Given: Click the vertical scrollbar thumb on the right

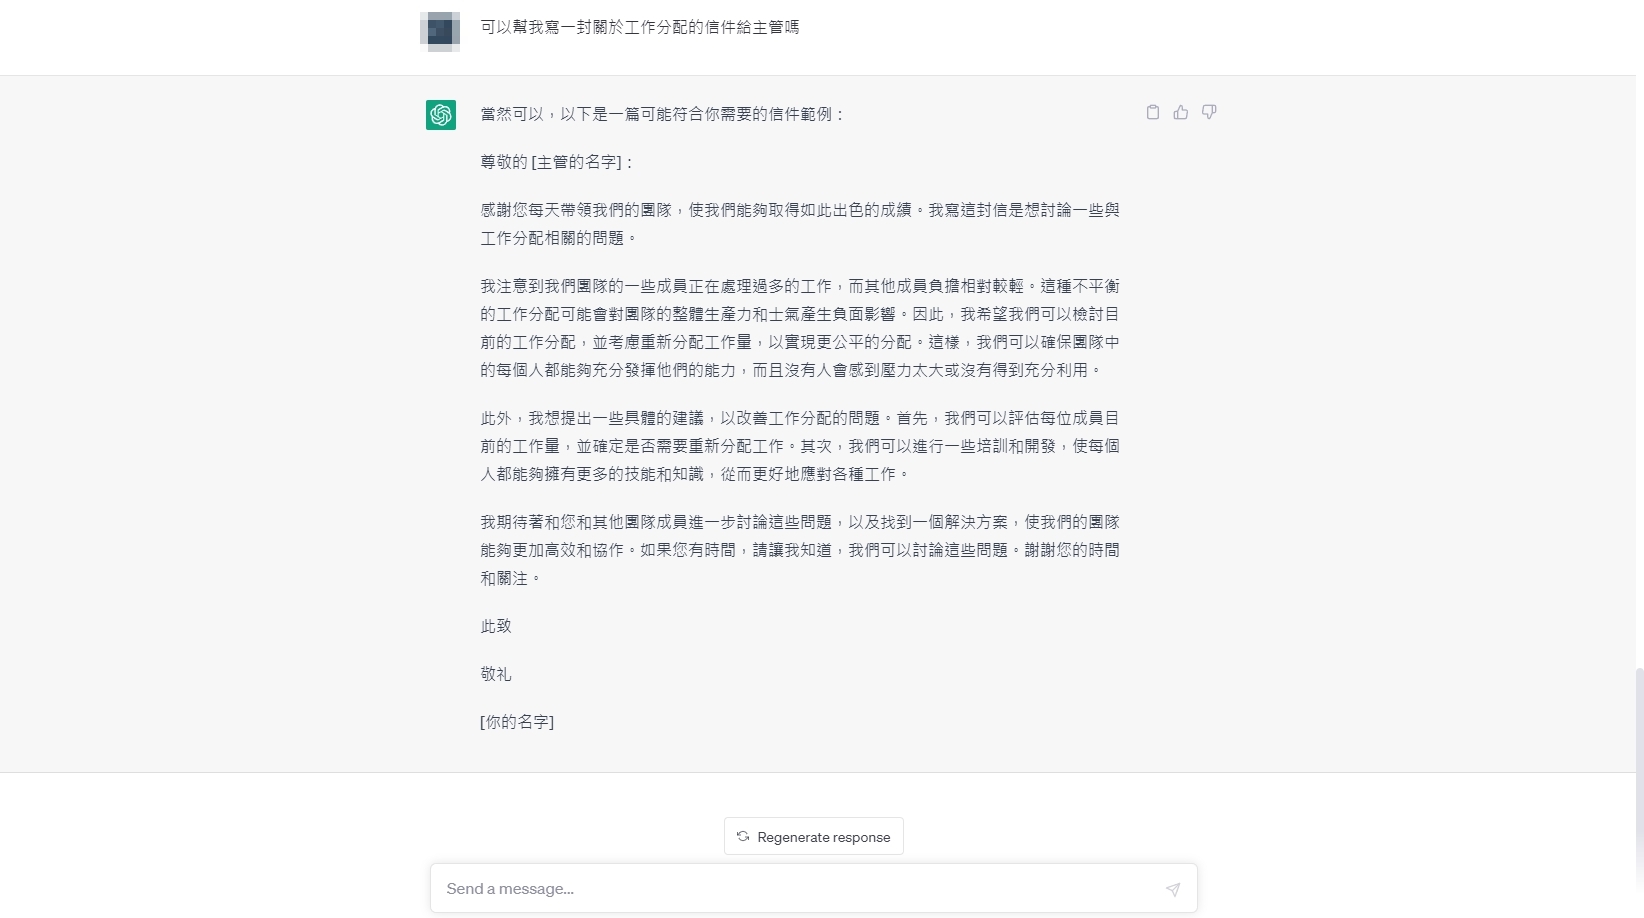Looking at the screenshot, I should pyautogui.click(x=1639, y=790).
